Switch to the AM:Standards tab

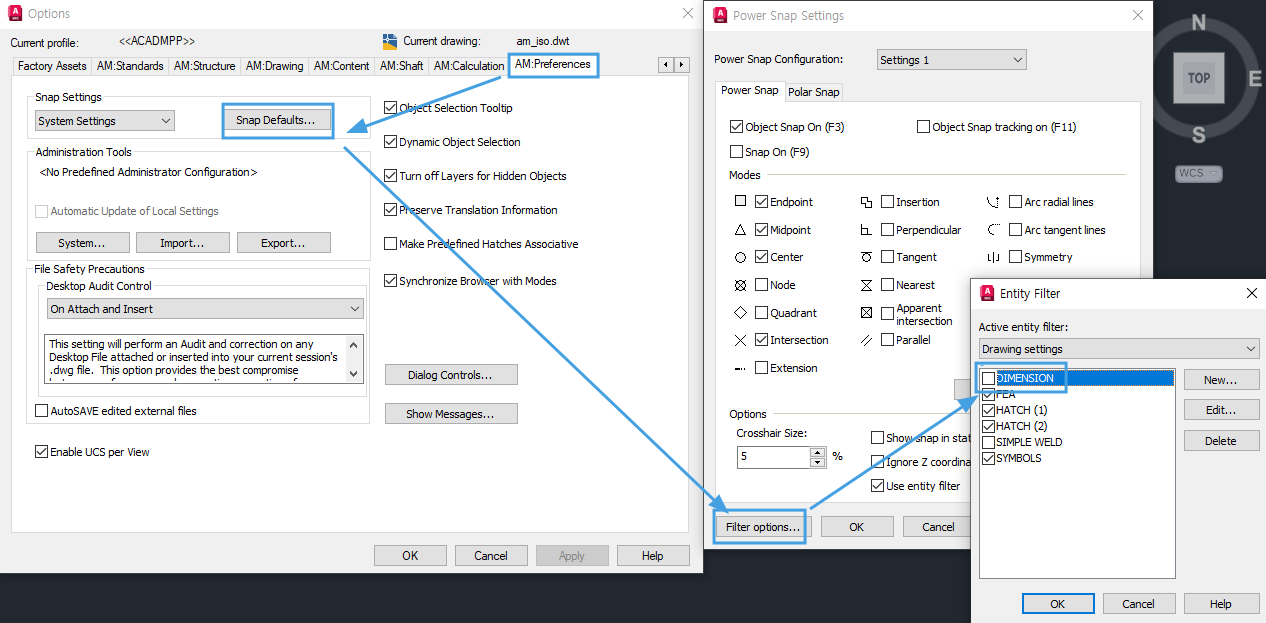(x=130, y=66)
